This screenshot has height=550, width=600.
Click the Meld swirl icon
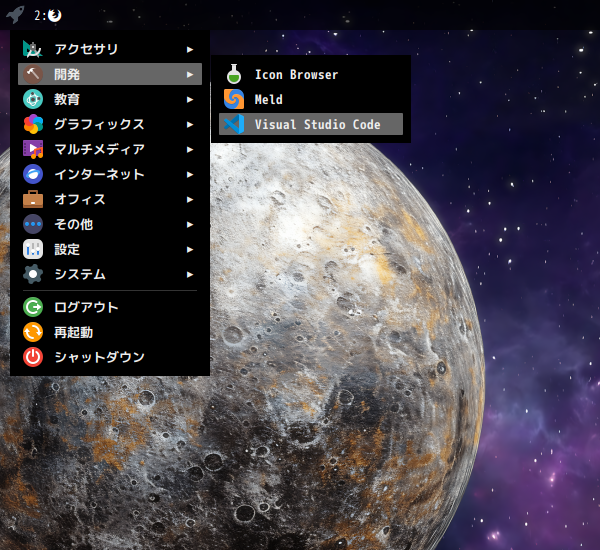[x=234, y=99]
